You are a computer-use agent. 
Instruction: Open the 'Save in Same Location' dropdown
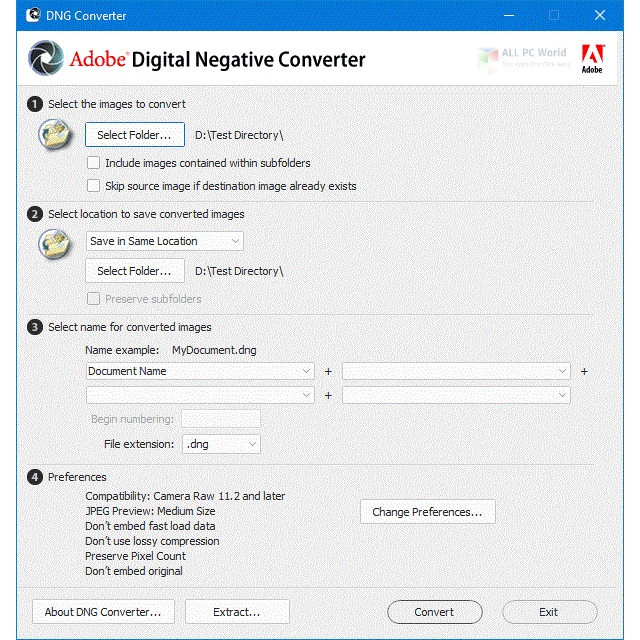click(164, 241)
